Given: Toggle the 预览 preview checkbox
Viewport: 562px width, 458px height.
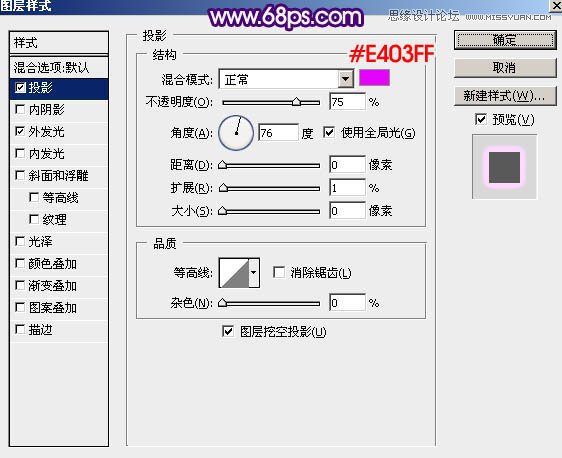Looking at the screenshot, I should (x=481, y=119).
